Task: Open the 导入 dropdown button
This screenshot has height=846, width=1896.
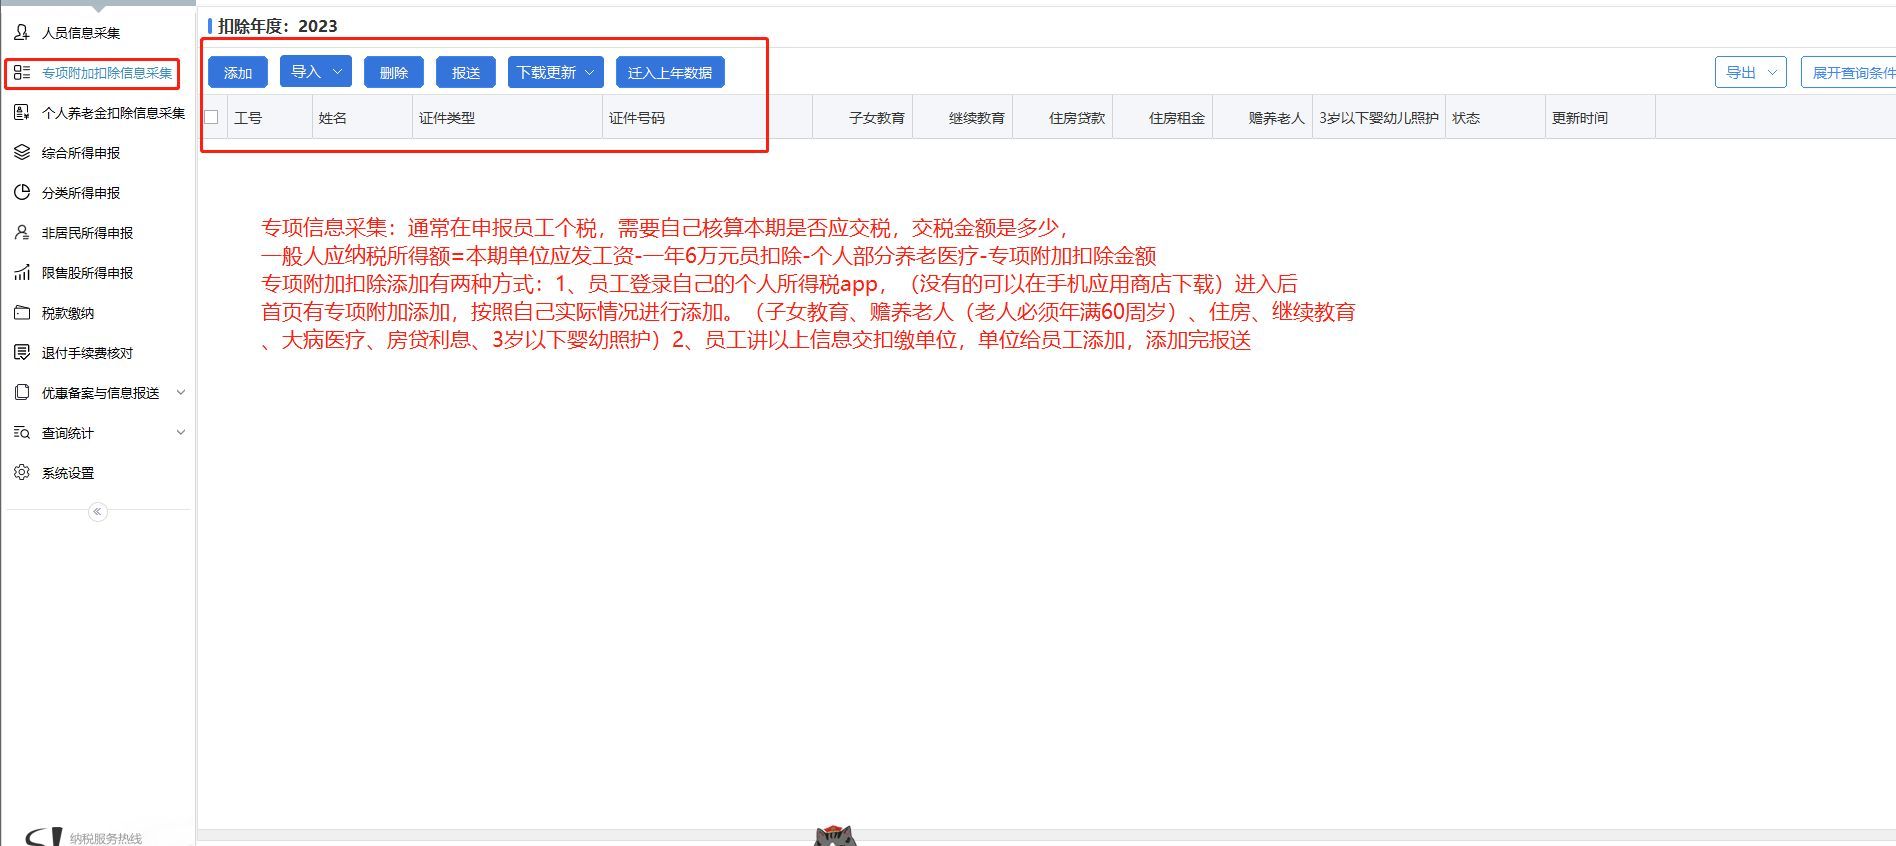Action: [x=315, y=72]
